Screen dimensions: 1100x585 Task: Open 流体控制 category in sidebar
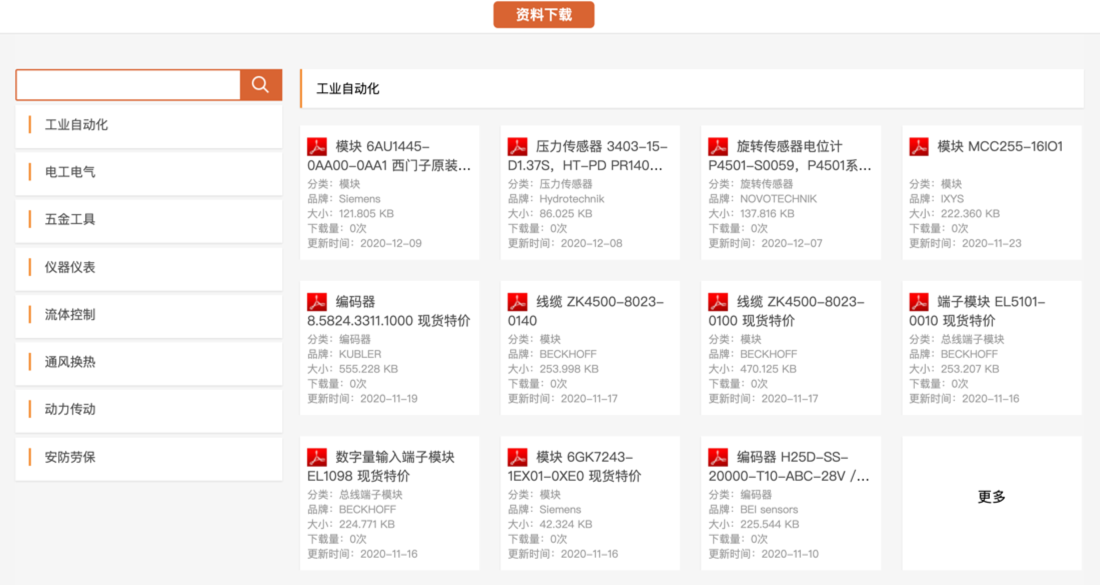70,314
